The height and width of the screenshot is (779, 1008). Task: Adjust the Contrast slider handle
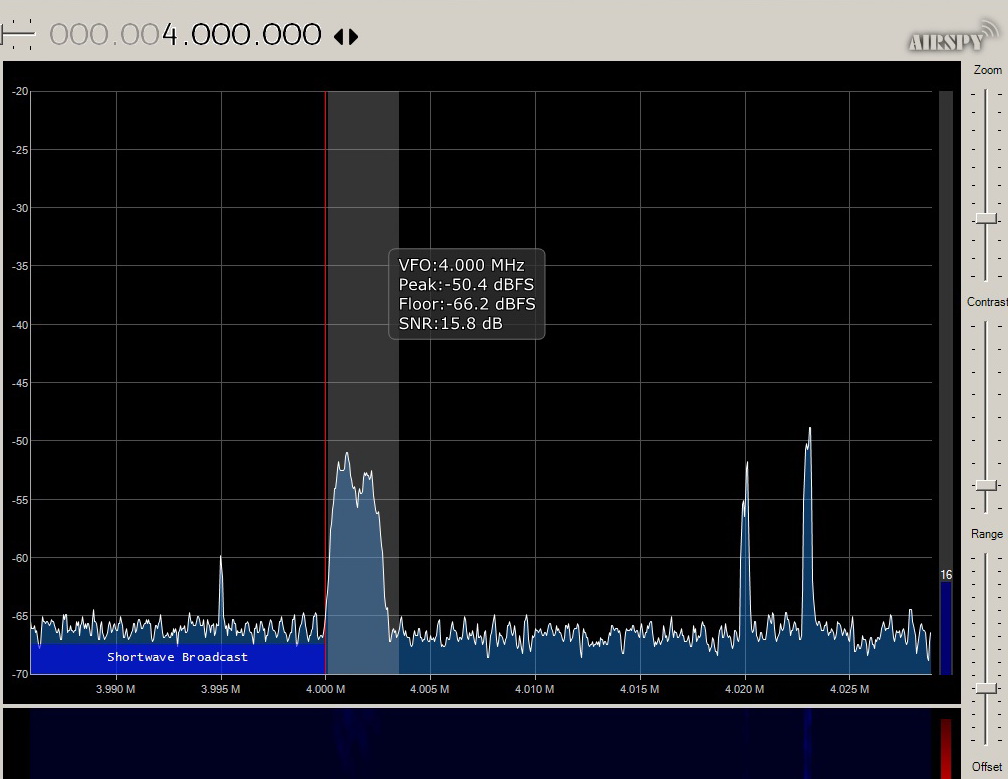[986, 485]
